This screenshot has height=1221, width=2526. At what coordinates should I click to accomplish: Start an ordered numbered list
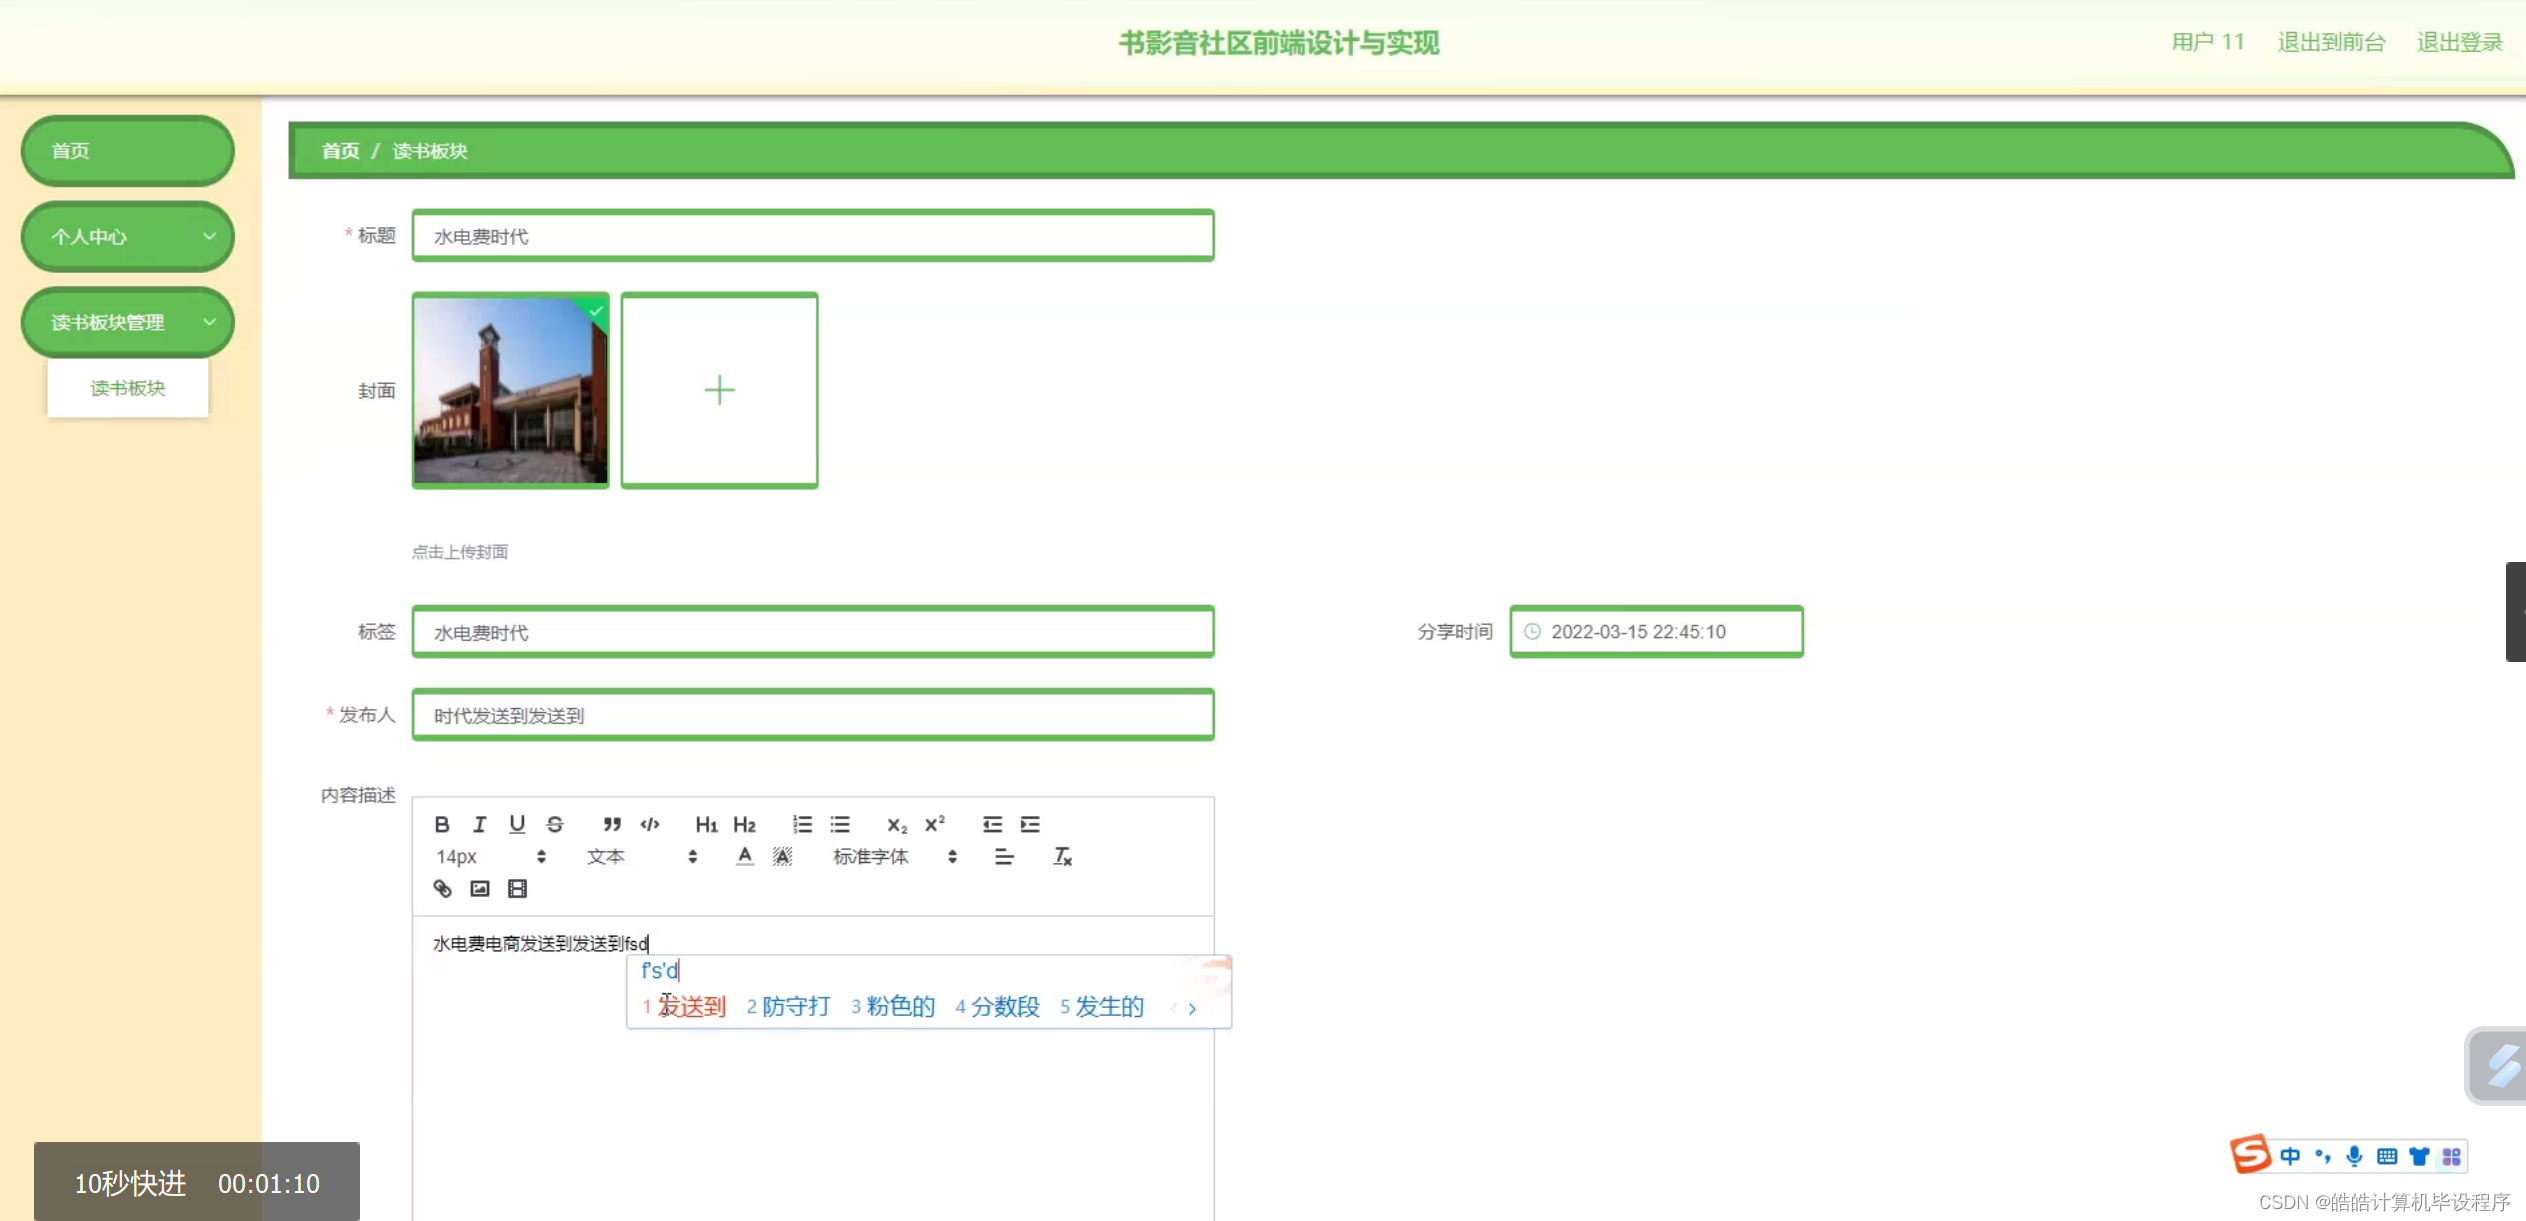click(x=802, y=824)
